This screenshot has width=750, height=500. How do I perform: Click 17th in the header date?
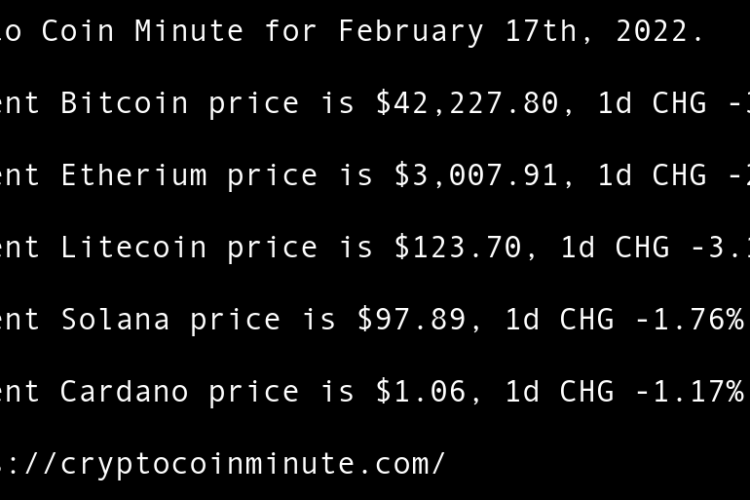tap(522, 31)
